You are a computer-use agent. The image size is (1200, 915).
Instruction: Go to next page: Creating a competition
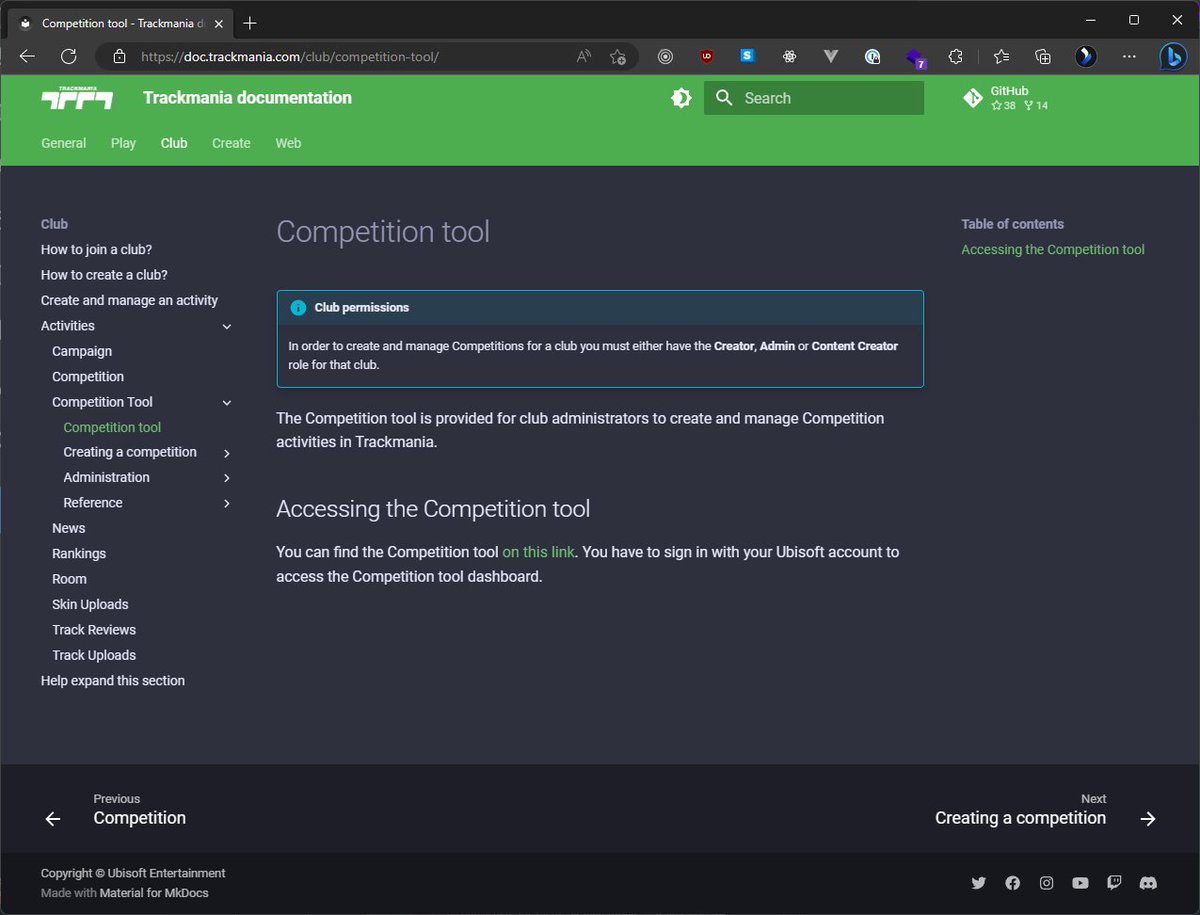pyautogui.click(x=1046, y=810)
